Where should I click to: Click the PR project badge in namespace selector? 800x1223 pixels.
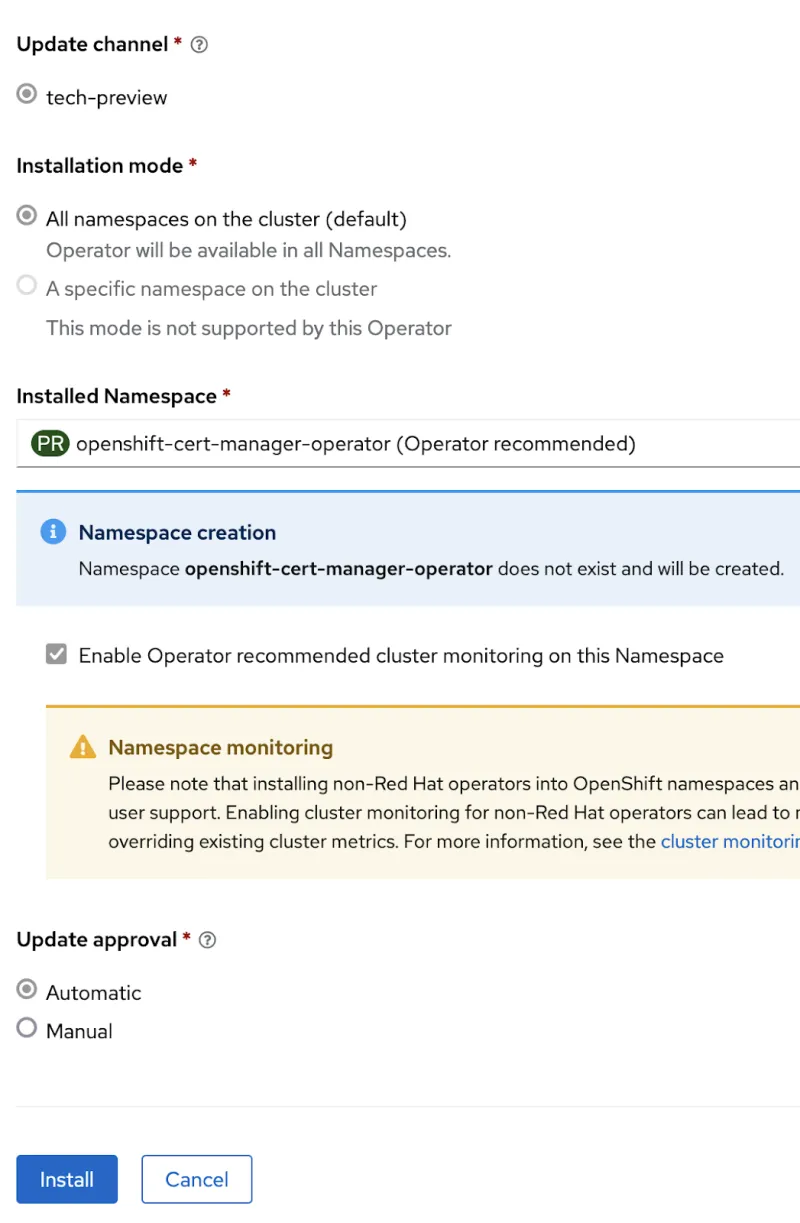coord(49,443)
